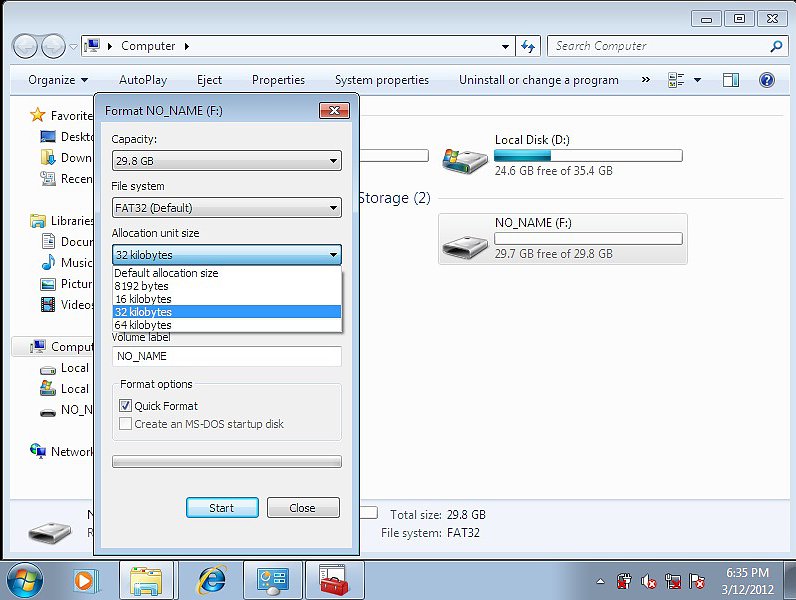796x600 pixels.
Task: Uncheck the Quick Format checkbox
Action: [126, 406]
